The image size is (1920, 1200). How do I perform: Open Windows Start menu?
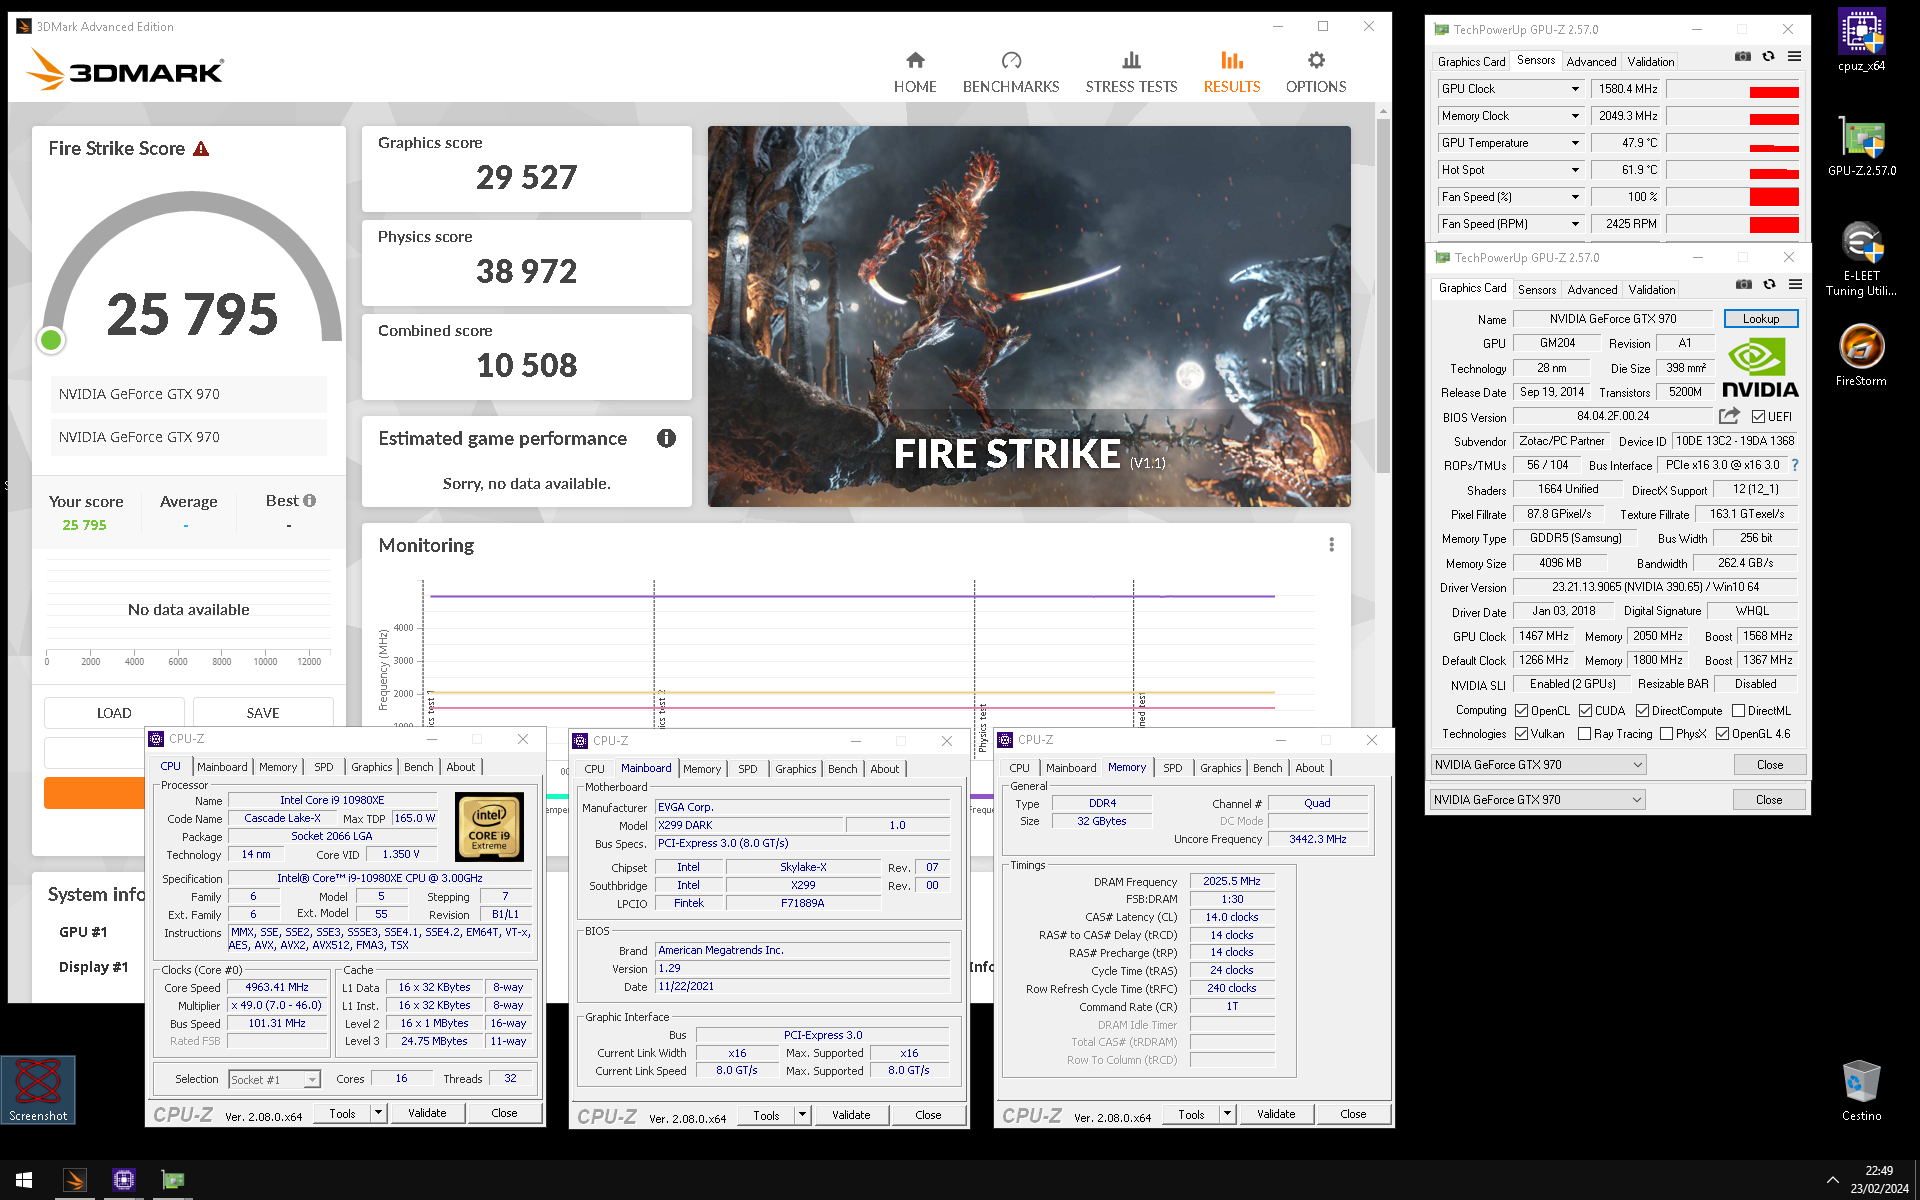pos(24,1180)
